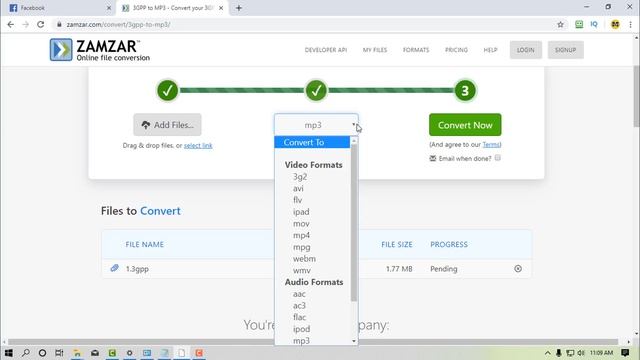640x360 pixels.
Task: Click the paperclip icon beside 1.3gpp
Action: pyautogui.click(x=115, y=268)
